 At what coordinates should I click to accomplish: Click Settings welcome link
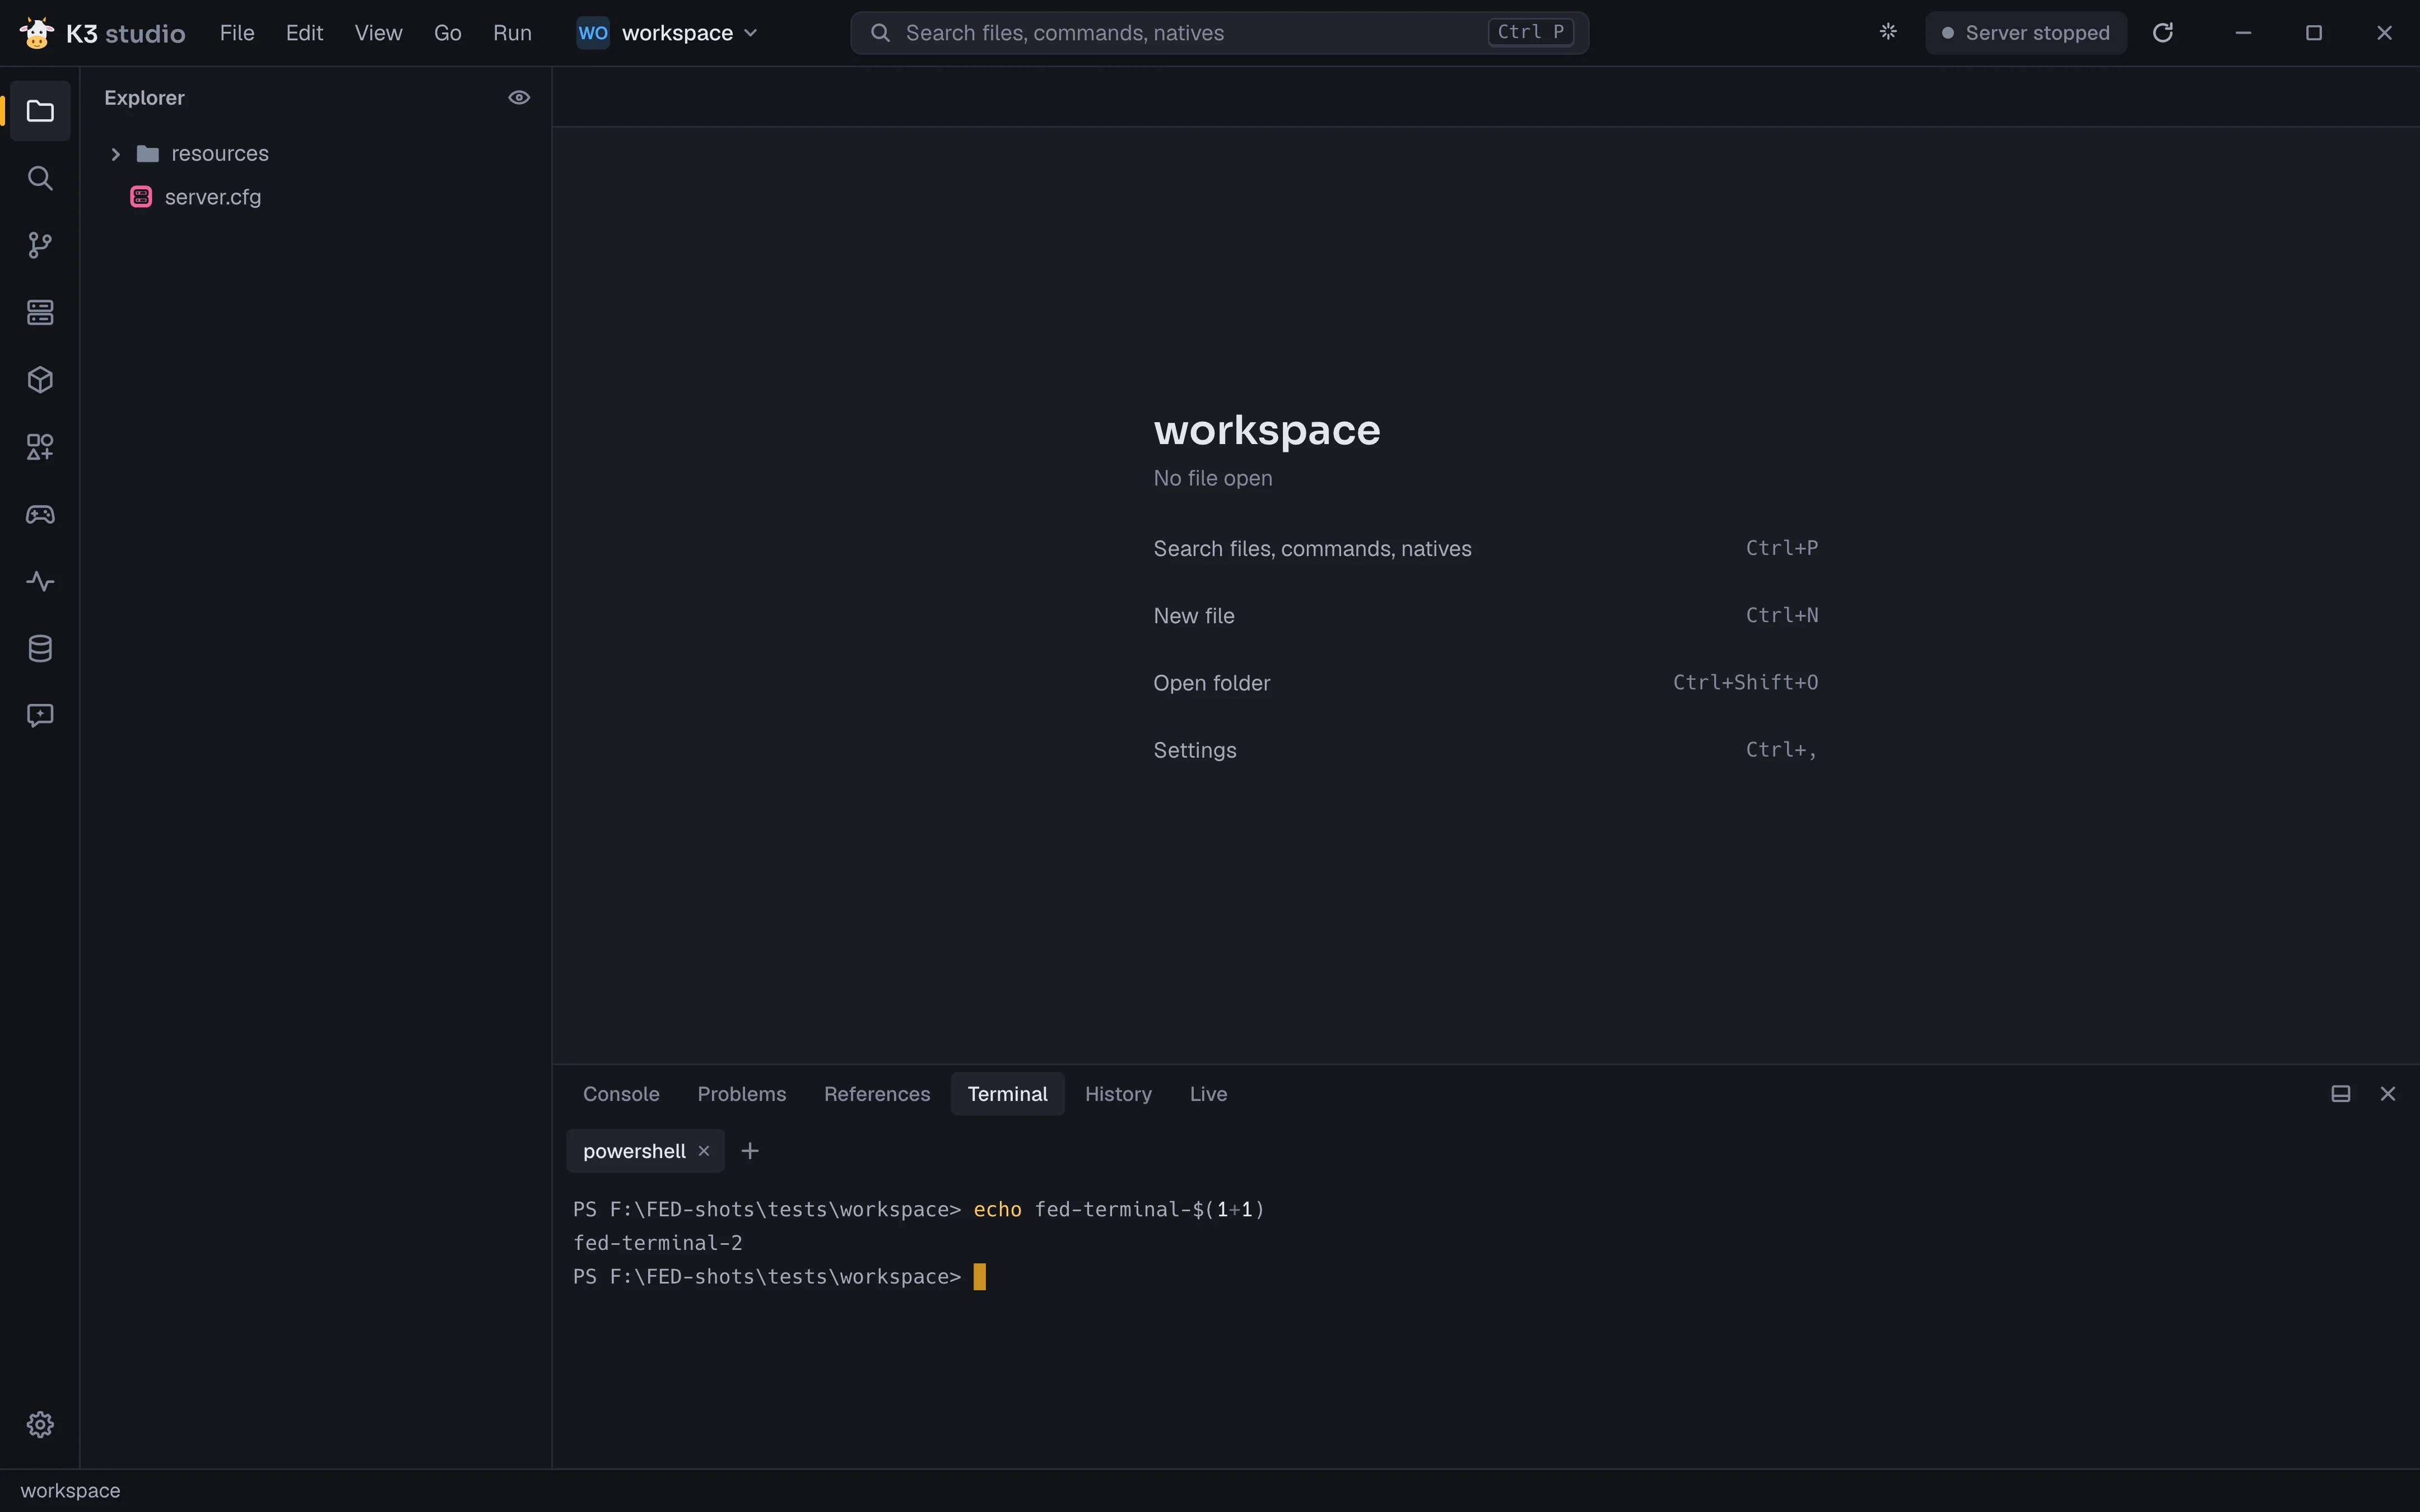1486,750
